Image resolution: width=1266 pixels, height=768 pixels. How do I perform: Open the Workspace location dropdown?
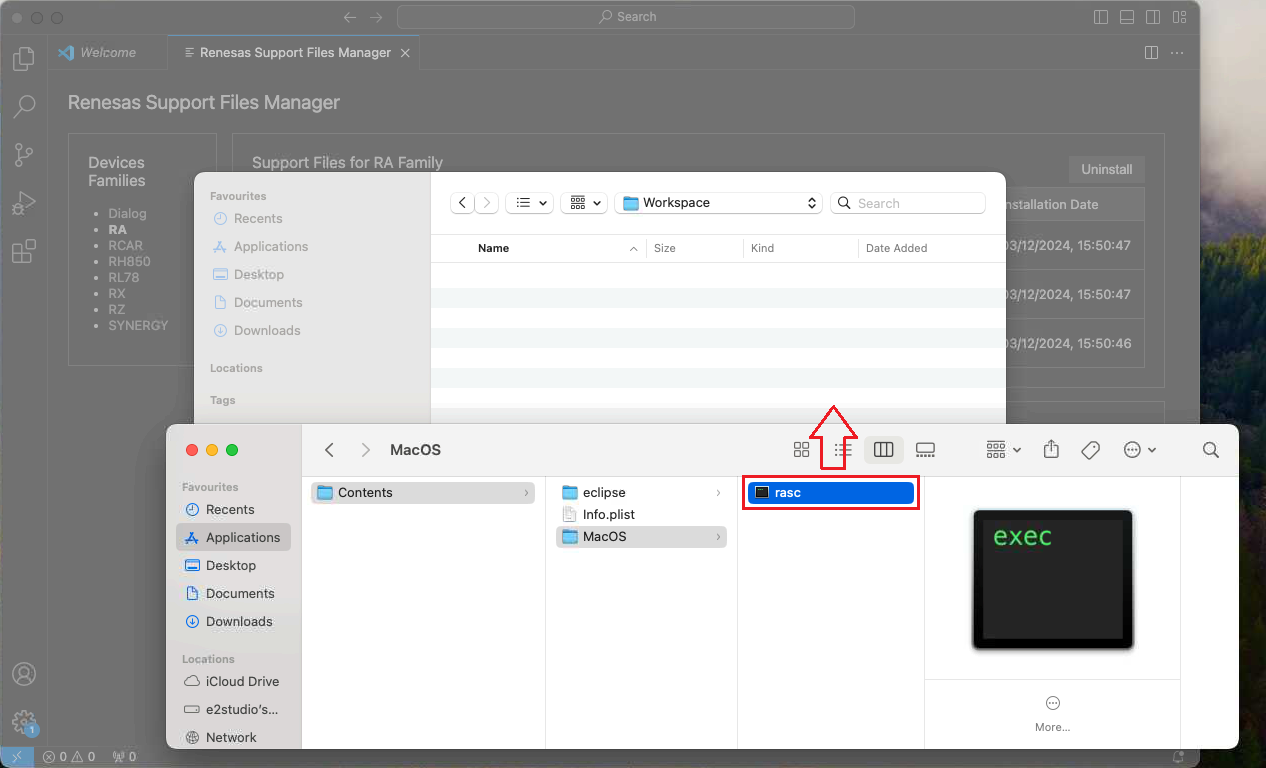coord(719,203)
